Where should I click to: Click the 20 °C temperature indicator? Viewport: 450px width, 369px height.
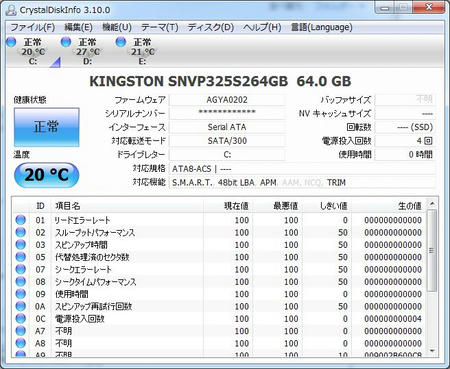click(46, 175)
